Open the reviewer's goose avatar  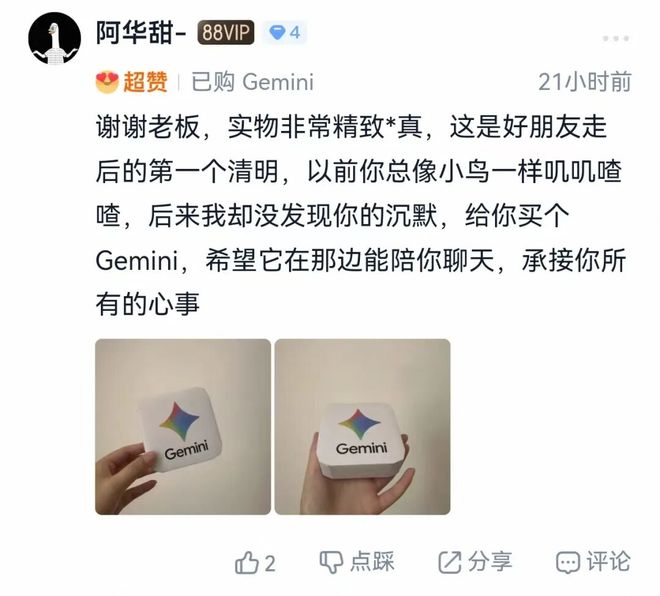click(x=54, y=38)
